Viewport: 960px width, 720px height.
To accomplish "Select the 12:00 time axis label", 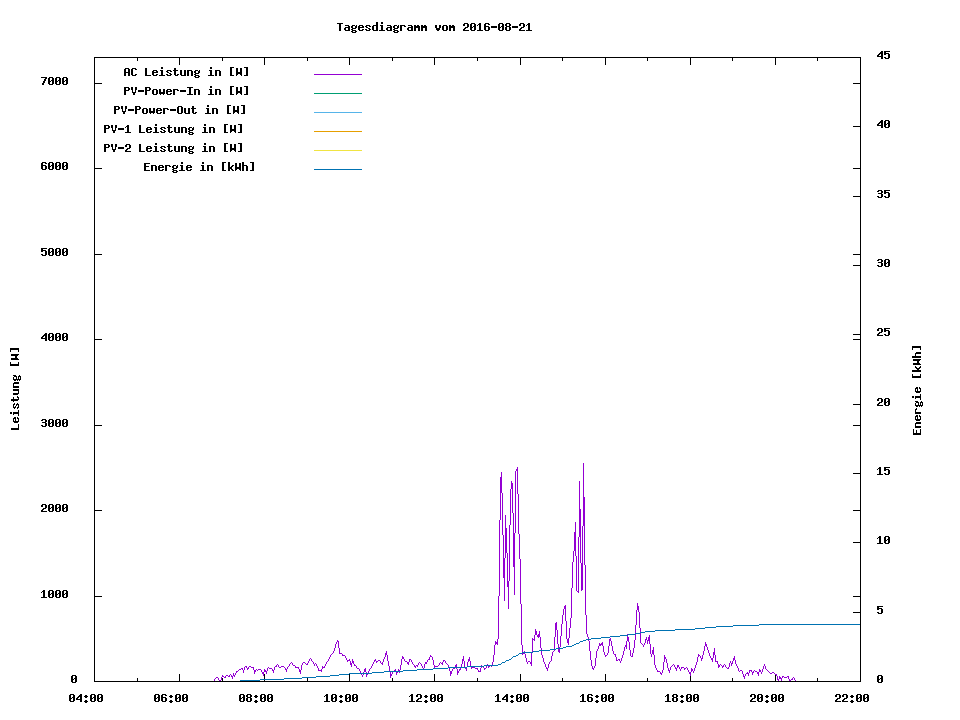I will tap(427, 698).
